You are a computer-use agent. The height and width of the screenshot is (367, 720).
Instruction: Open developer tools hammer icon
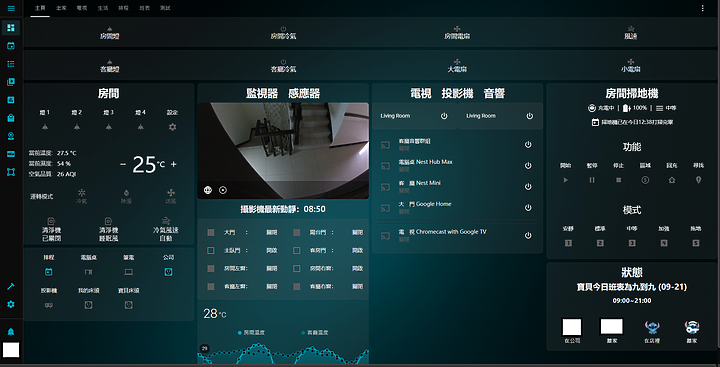(11, 286)
